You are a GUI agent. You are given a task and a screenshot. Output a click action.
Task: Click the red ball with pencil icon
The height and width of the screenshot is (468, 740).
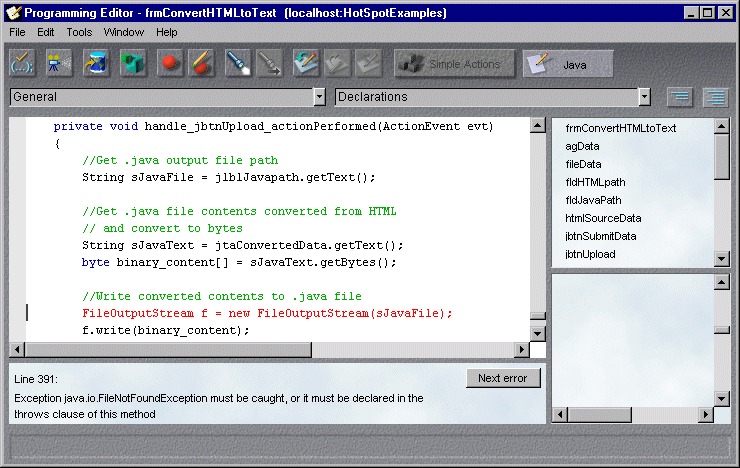click(x=202, y=63)
